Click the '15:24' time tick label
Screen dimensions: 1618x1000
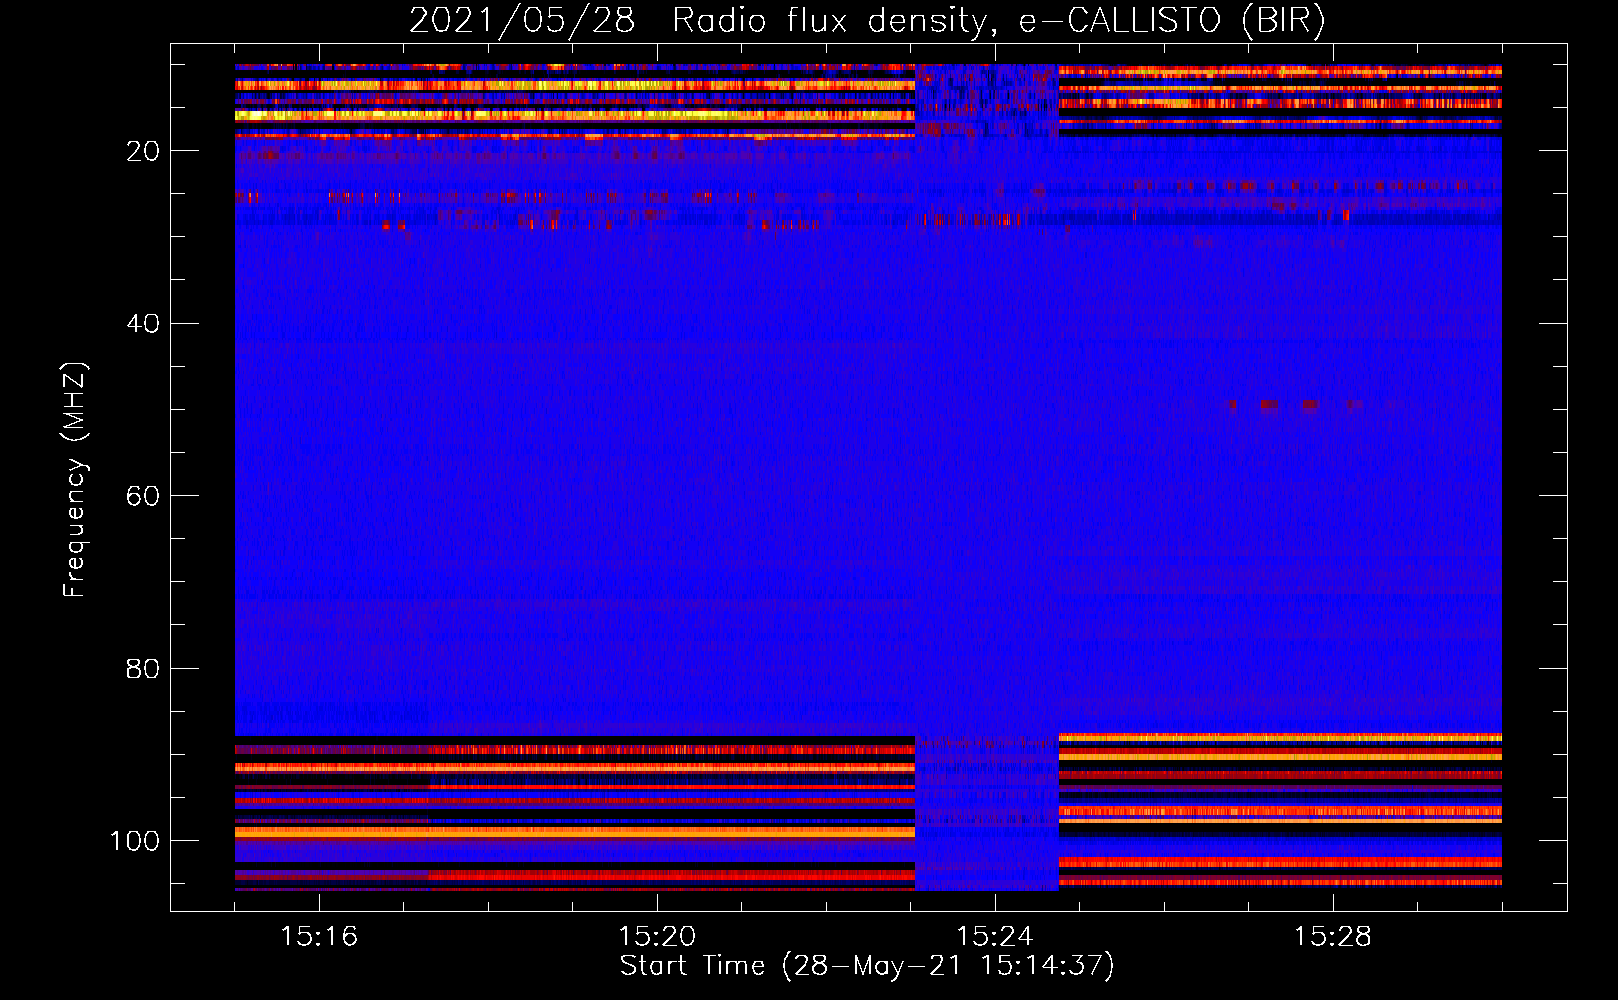pyautogui.click(x=995, y=936)
